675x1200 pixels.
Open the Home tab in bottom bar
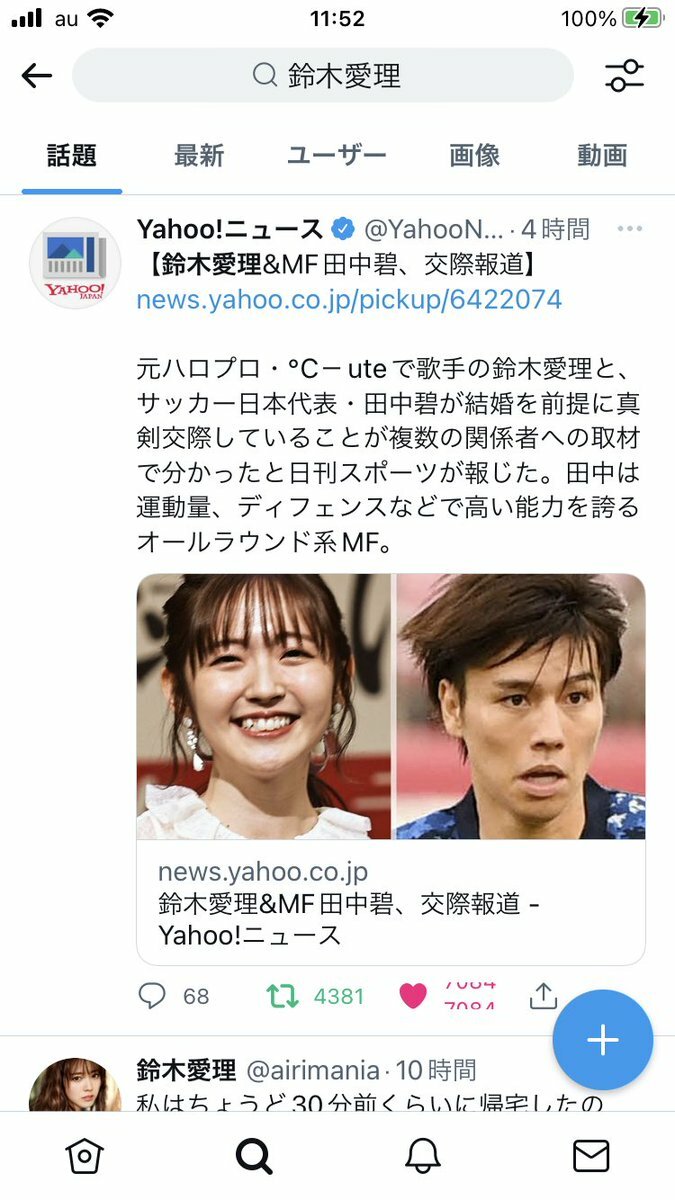(85, 1156)
